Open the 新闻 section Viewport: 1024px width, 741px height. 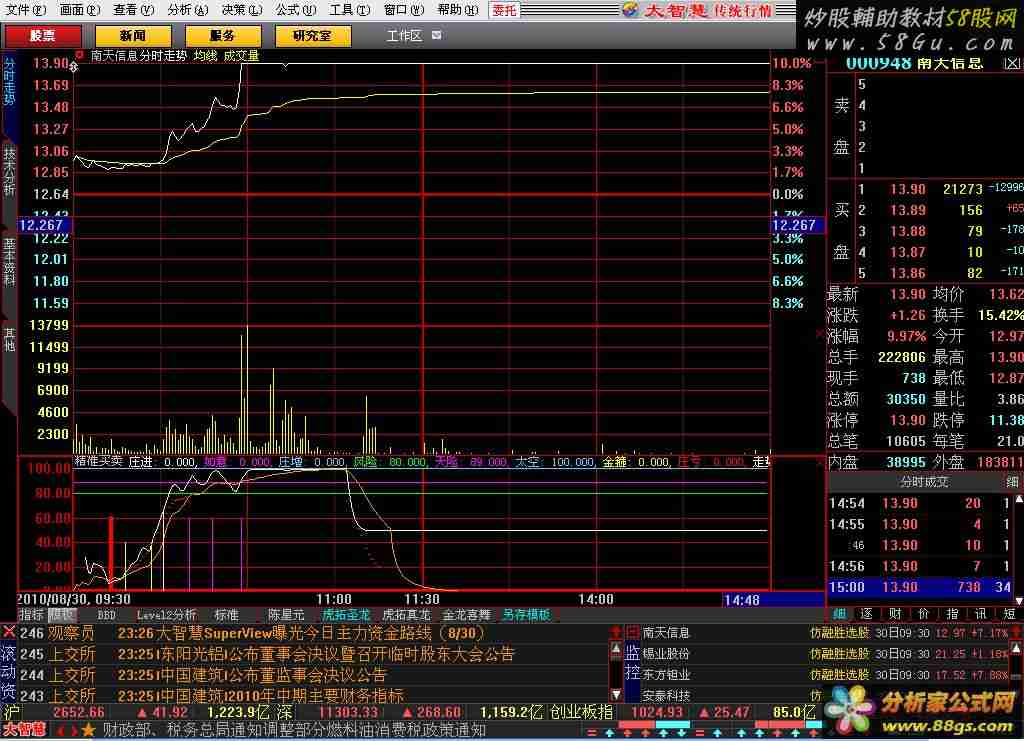coord(133,35)
